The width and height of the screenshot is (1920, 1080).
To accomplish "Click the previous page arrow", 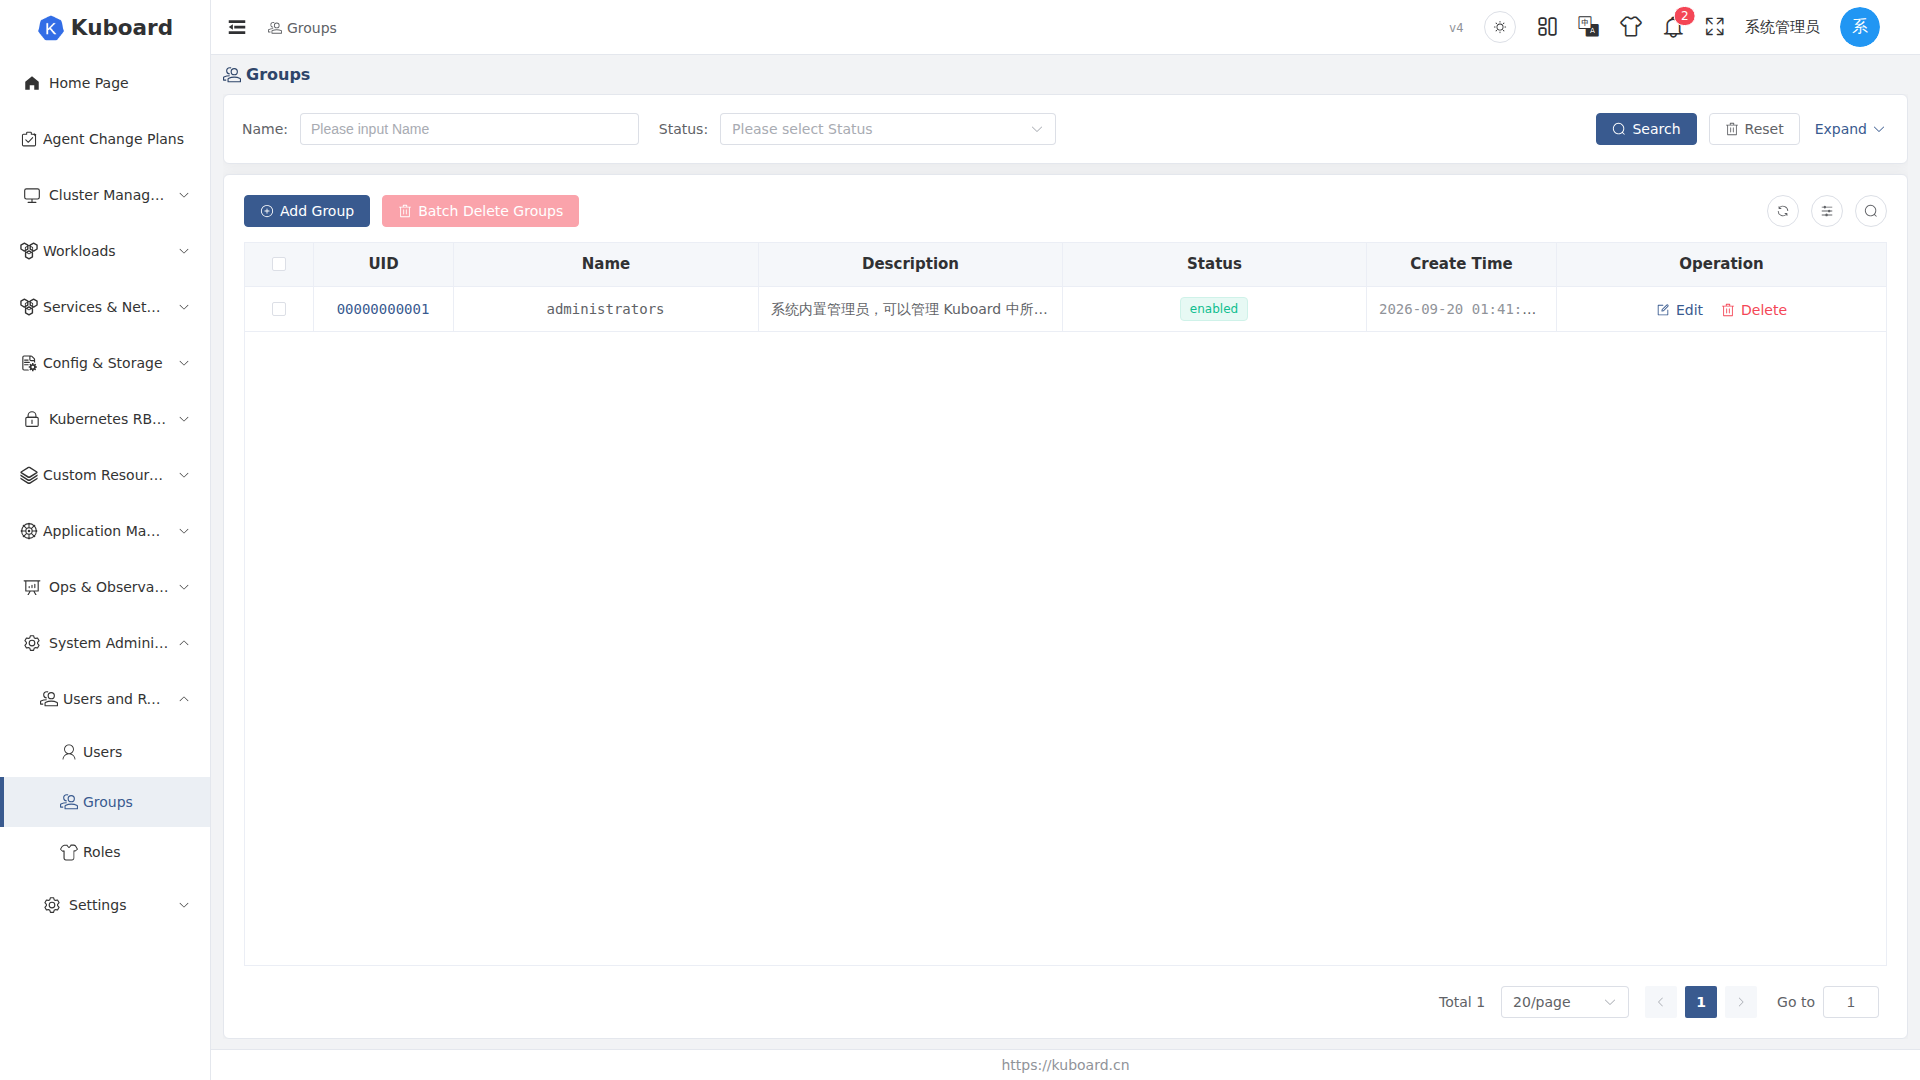I will [x=1661, y=1002].
